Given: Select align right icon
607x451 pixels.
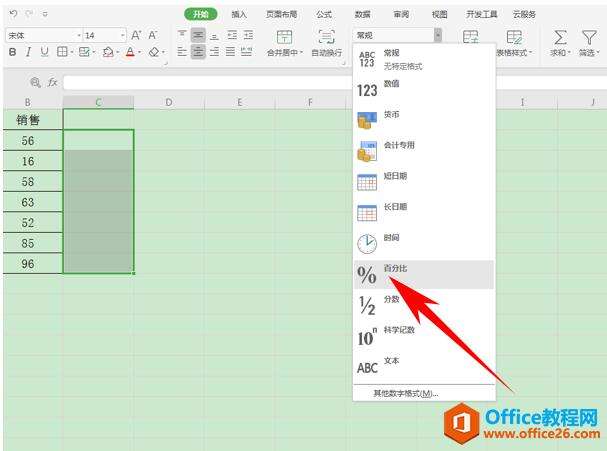Looking at the screenshot, I should pyautogui.click(x=214, y=51).
